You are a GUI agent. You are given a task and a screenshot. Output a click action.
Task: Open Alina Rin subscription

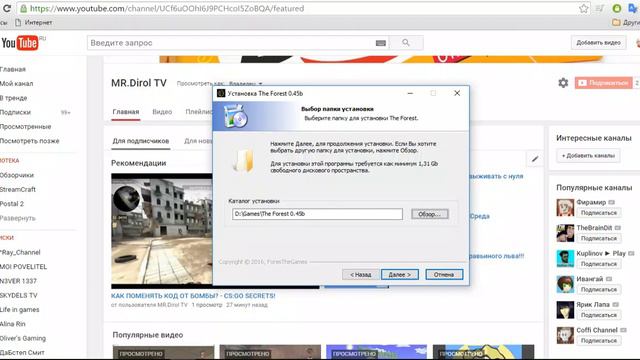pos(13,324)
